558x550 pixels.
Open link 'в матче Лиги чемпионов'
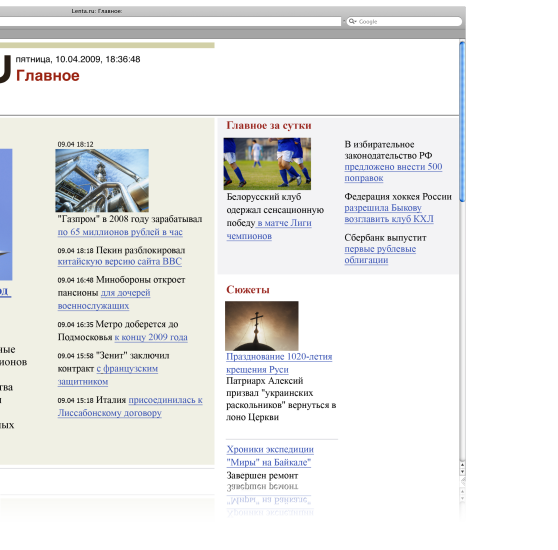(x=269, y=229)
